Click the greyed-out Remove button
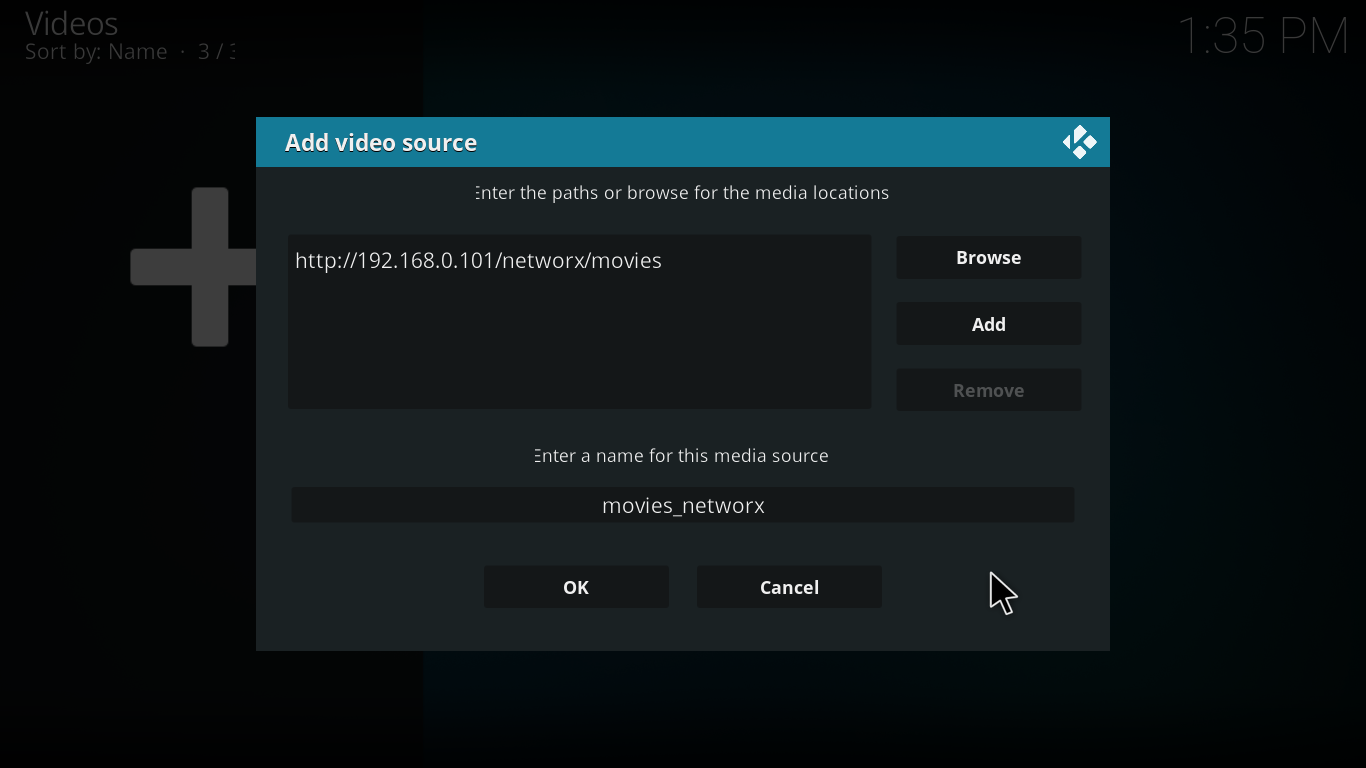This screenshot has width=1366, height=768. (x=989, y=390)
